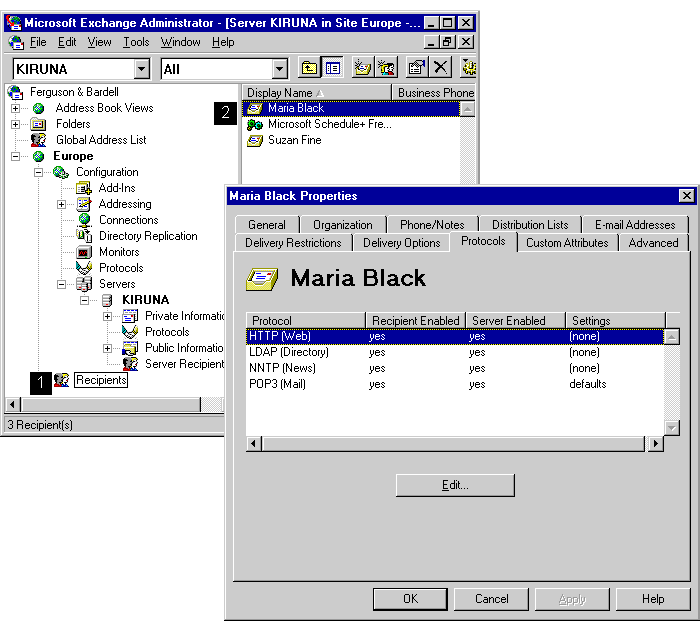
Task: Close the Maria Black Properties dialog
Action: (x=687, y=195)
